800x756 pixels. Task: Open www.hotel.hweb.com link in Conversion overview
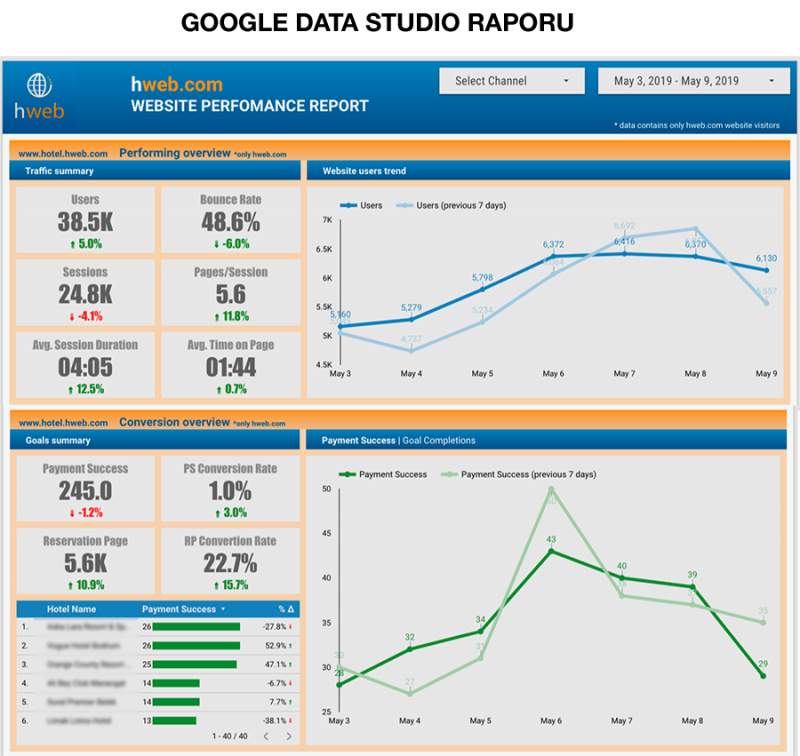pyautogui.click(x=63, y=423)
